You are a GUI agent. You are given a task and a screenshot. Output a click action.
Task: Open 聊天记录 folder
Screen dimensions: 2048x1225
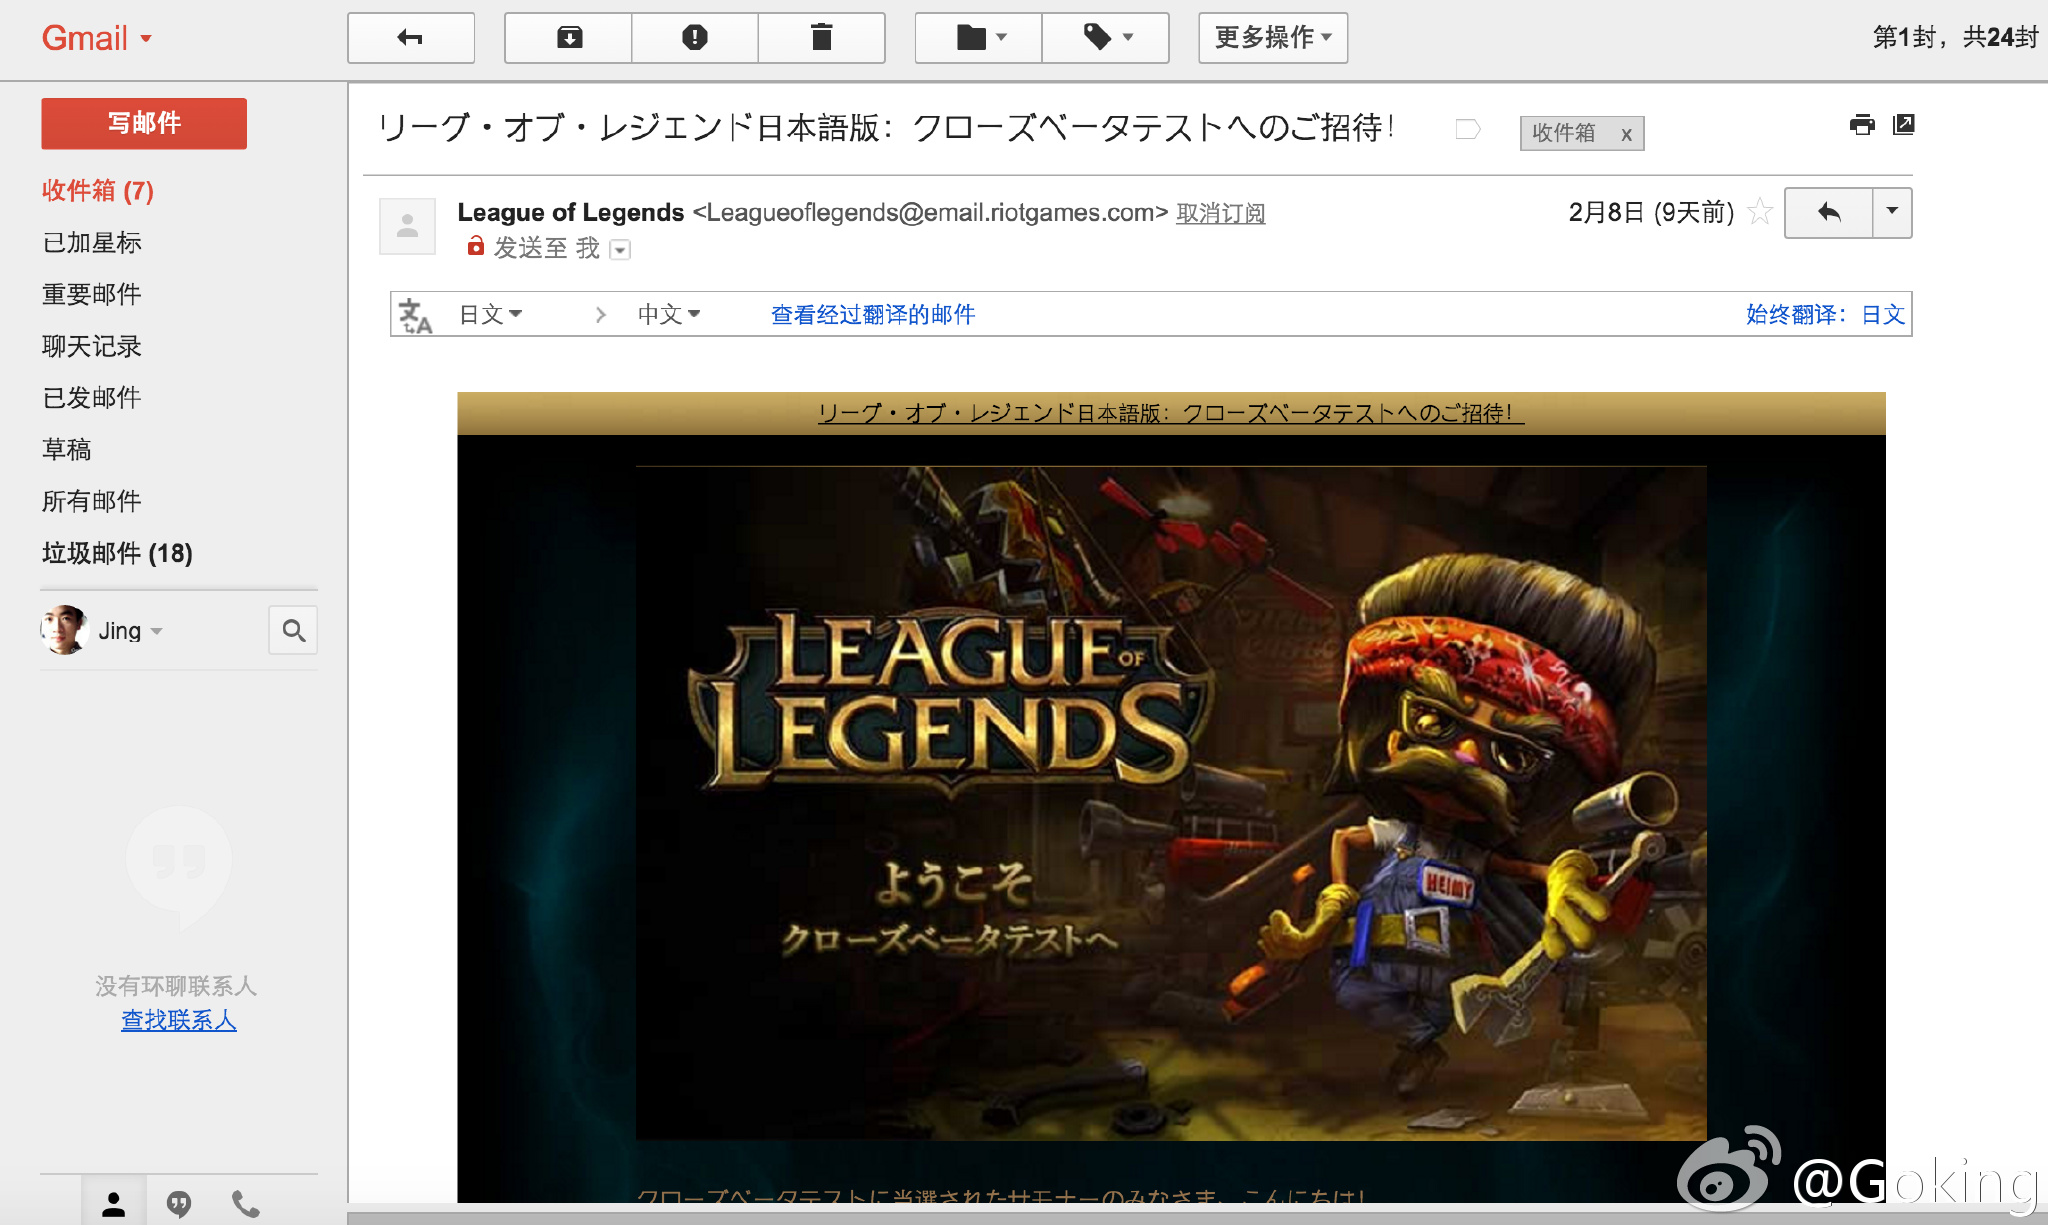[92, 346]
